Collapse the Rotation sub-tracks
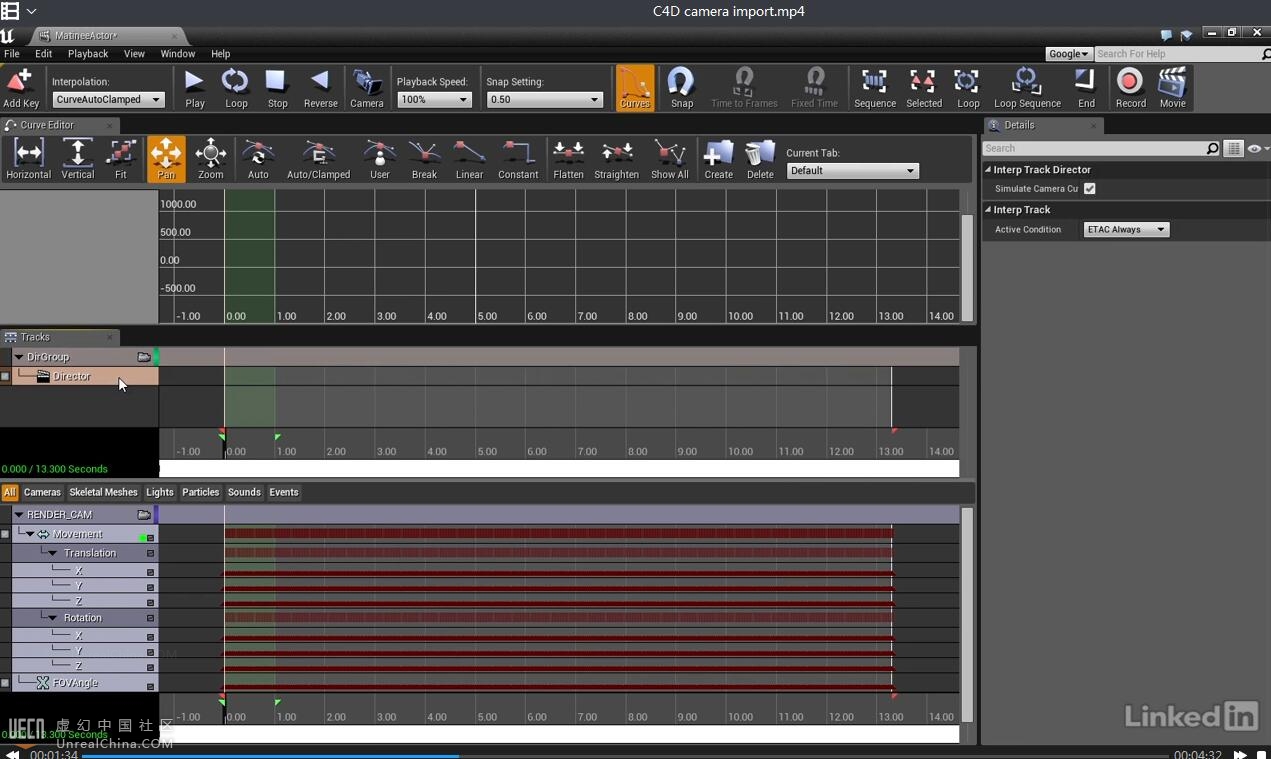The width and height of the screenshot is (1271, 759). 53,618
